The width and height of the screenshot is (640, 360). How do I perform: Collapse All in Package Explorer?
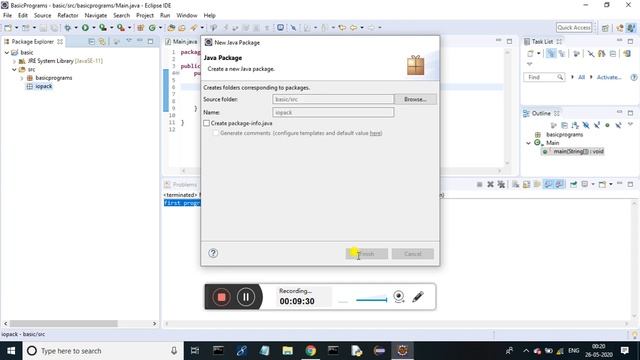pyautogui.click(x=91, y=42)
